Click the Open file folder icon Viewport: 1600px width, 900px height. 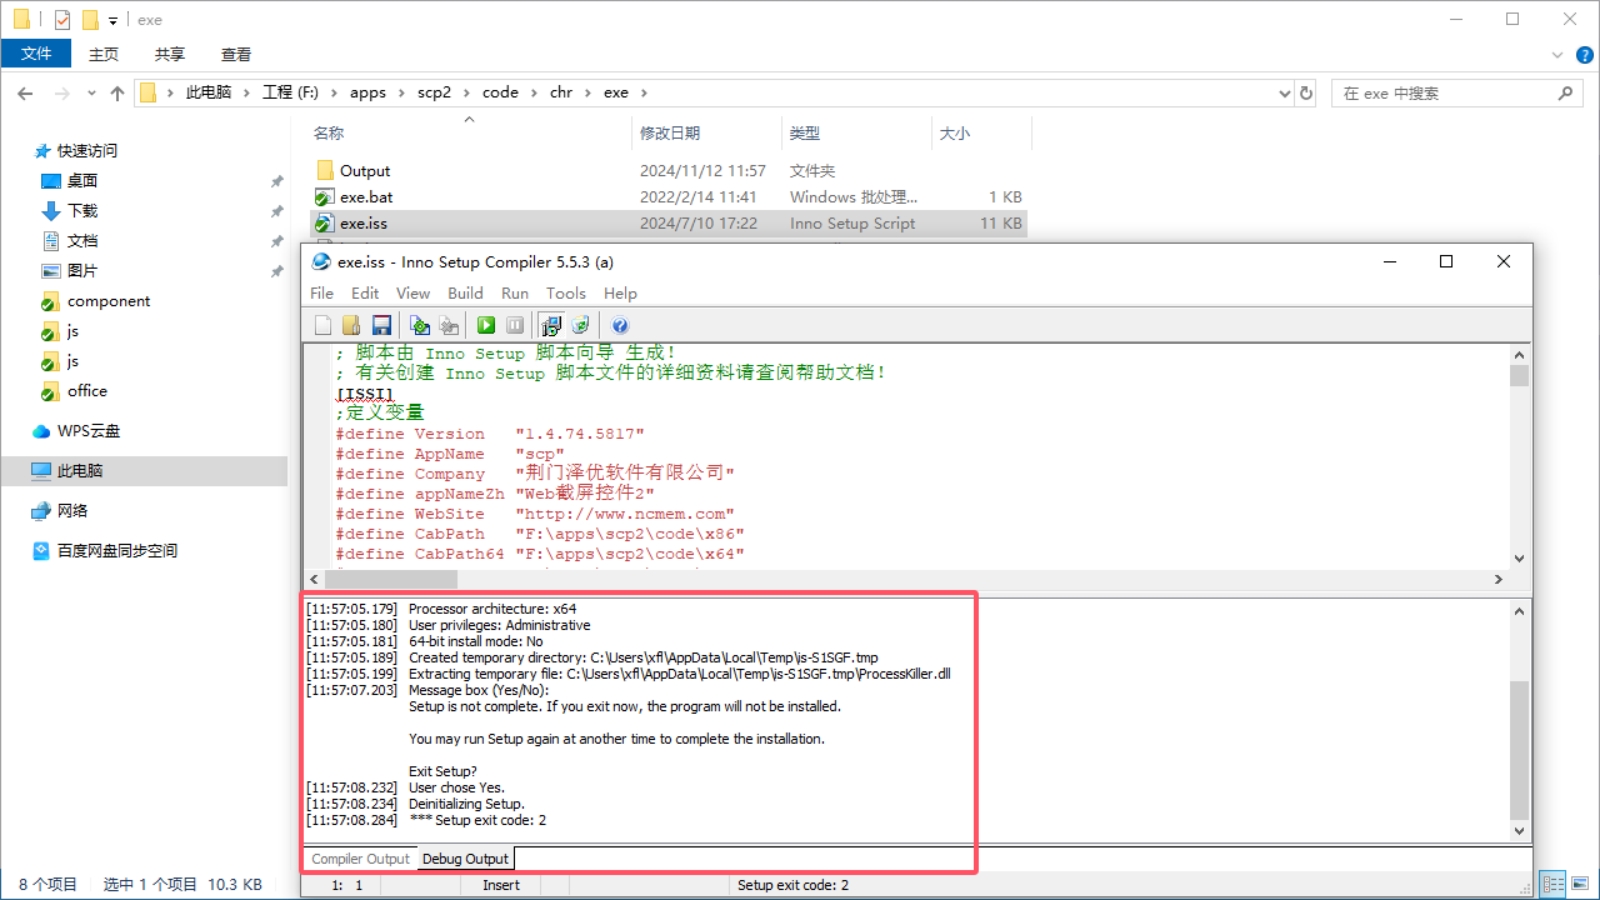351,325
